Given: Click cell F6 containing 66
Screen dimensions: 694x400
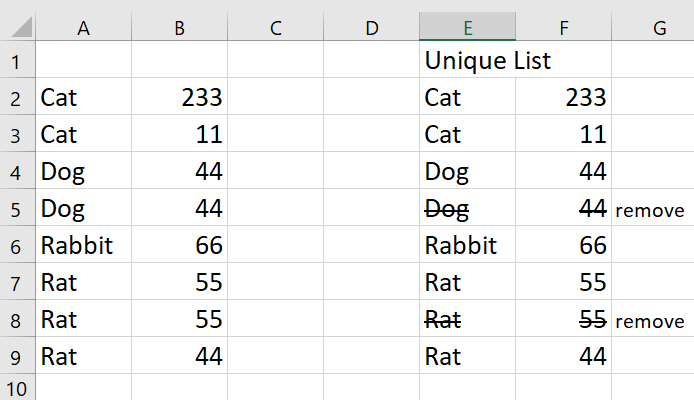Looking at the screenshot, I should pyautogui.click(x=564, y=244).
